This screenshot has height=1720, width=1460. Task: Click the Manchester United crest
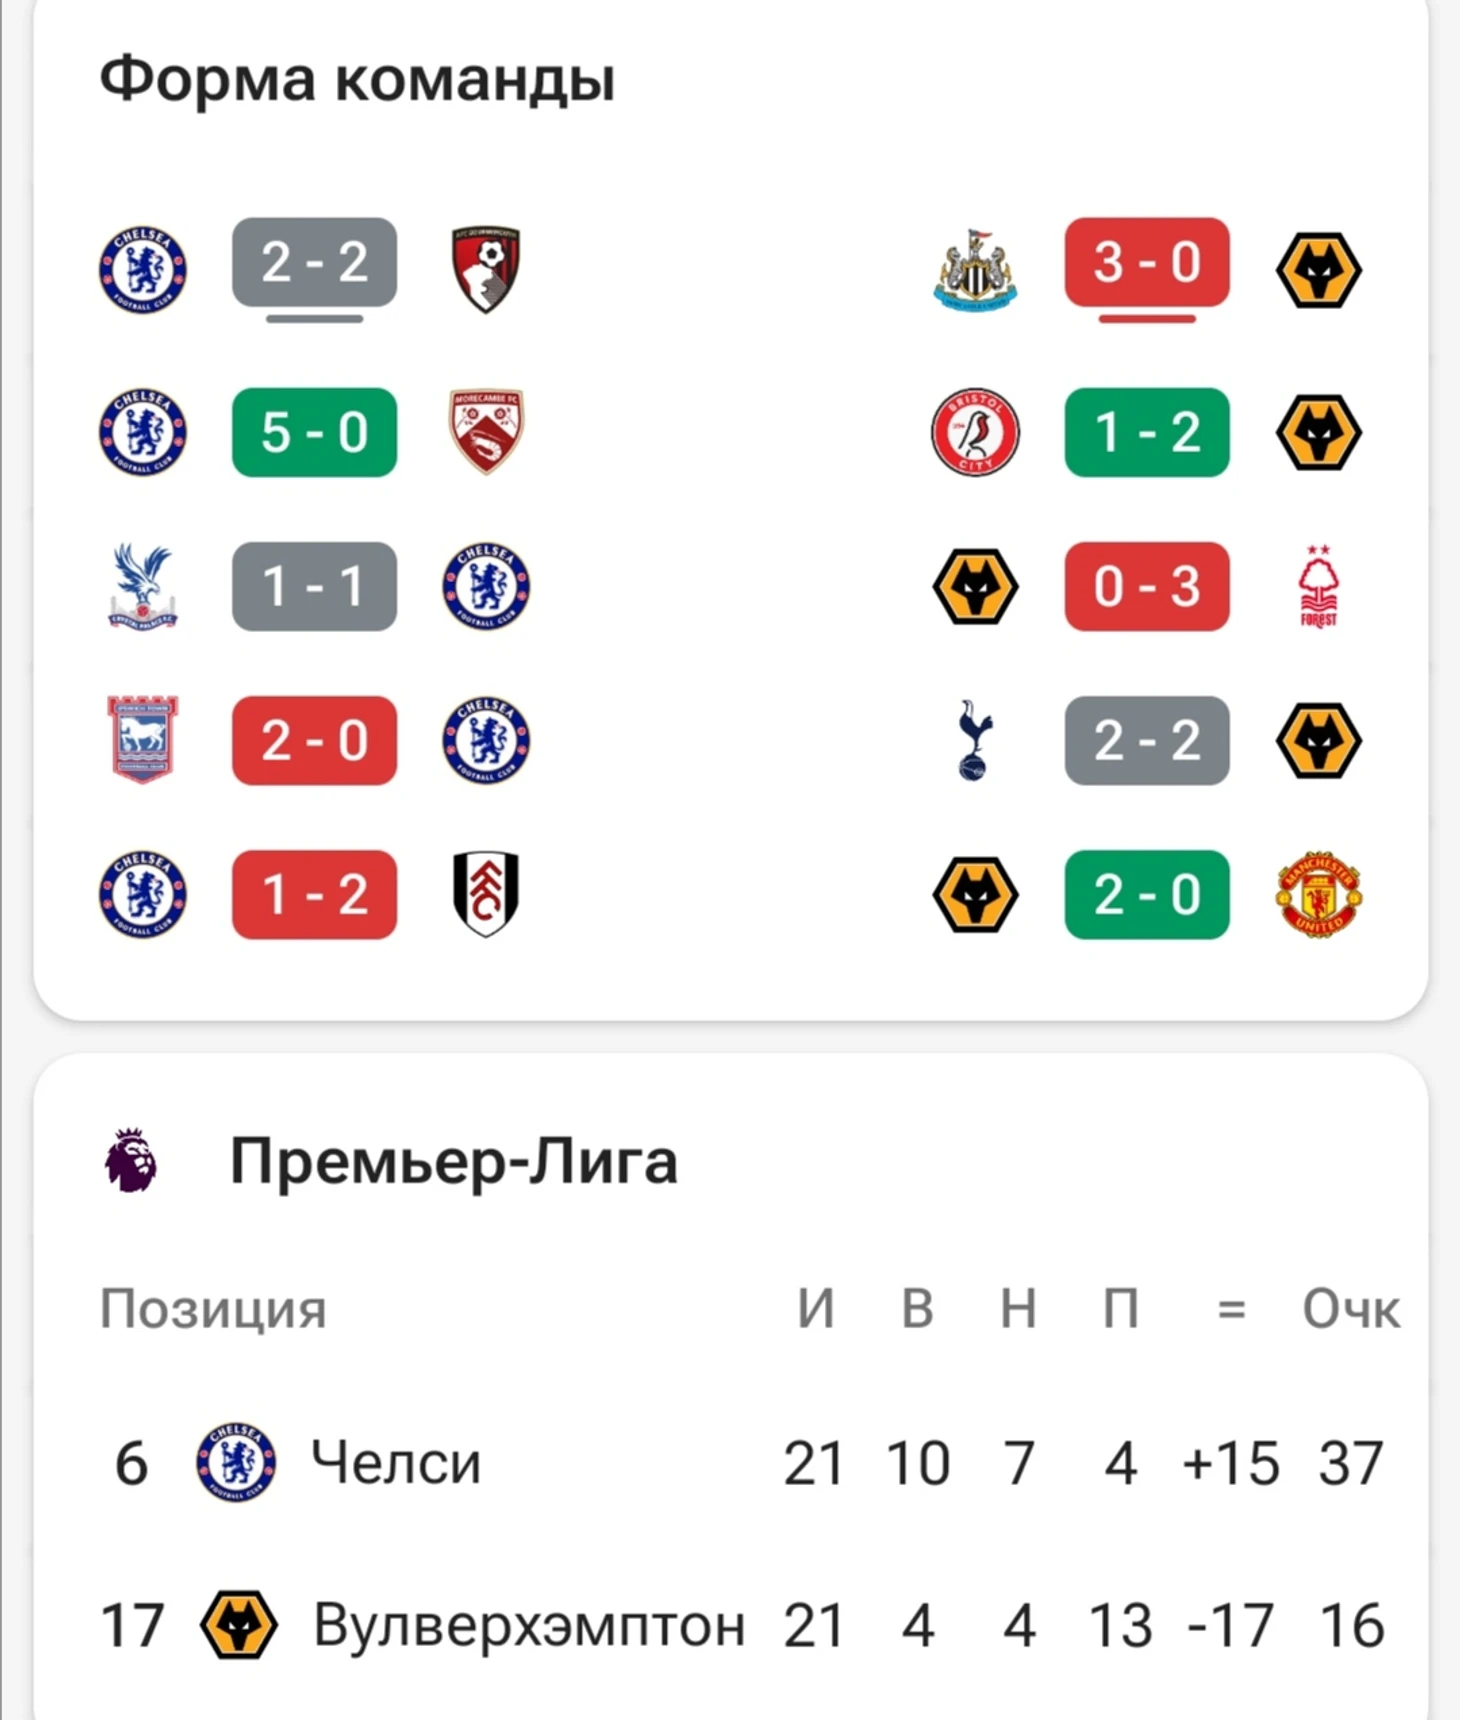pyautogui.click(x=1319, y=894)
